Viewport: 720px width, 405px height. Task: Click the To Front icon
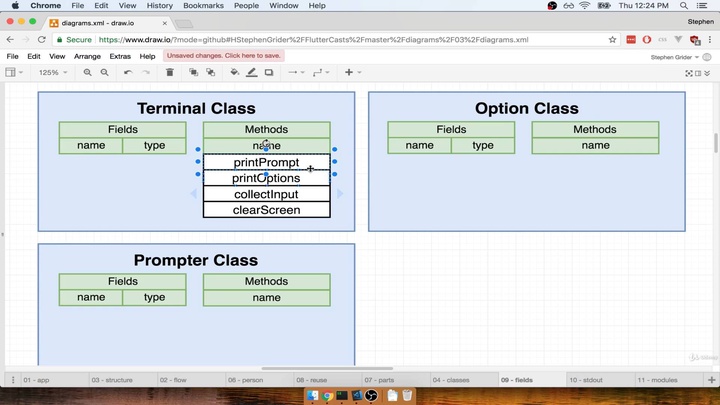(x=194, y=72)
